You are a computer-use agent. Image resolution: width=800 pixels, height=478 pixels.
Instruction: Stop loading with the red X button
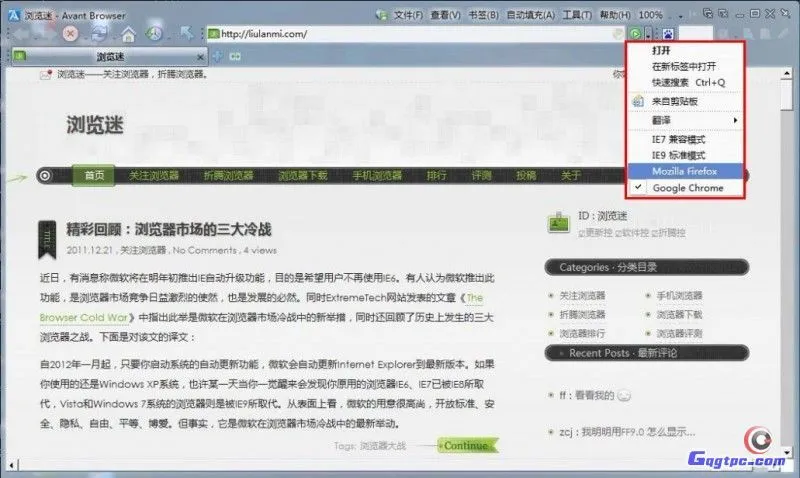click(x=70, y=34)
